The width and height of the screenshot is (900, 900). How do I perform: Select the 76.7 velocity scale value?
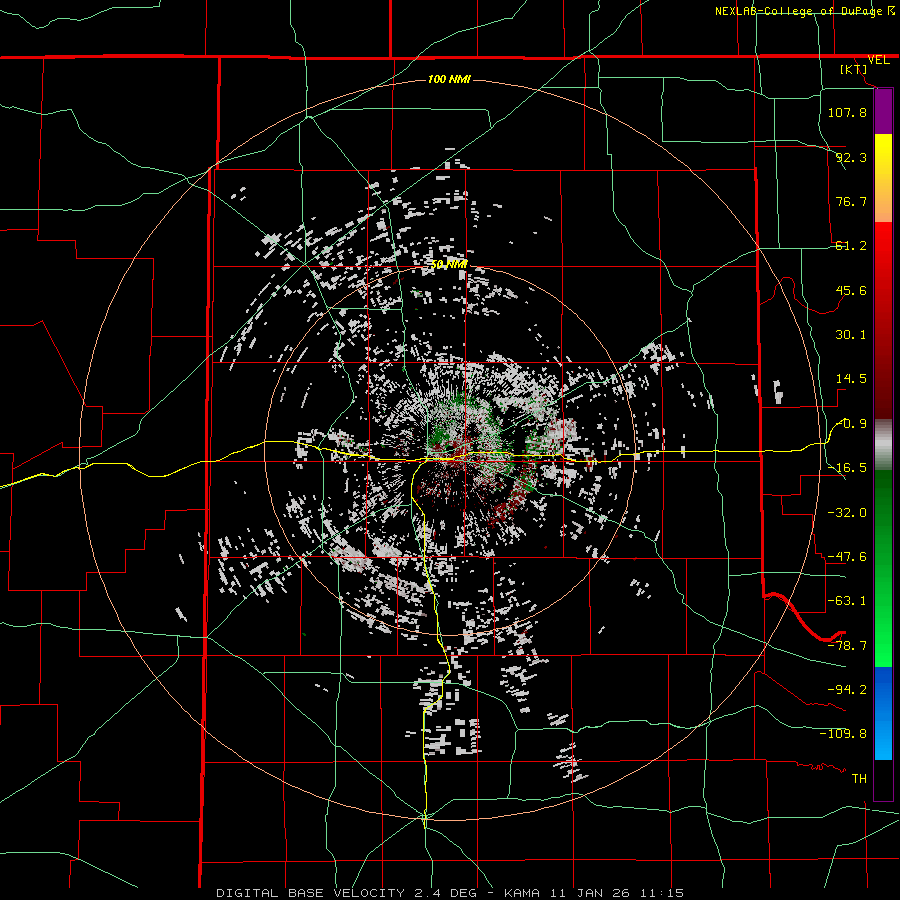coord(851,201)
